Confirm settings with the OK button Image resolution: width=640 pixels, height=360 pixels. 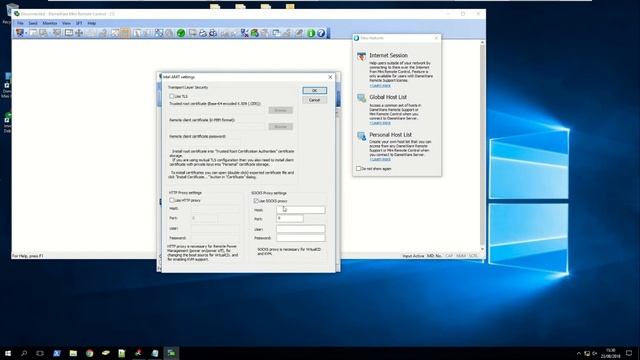pos(314,90)
